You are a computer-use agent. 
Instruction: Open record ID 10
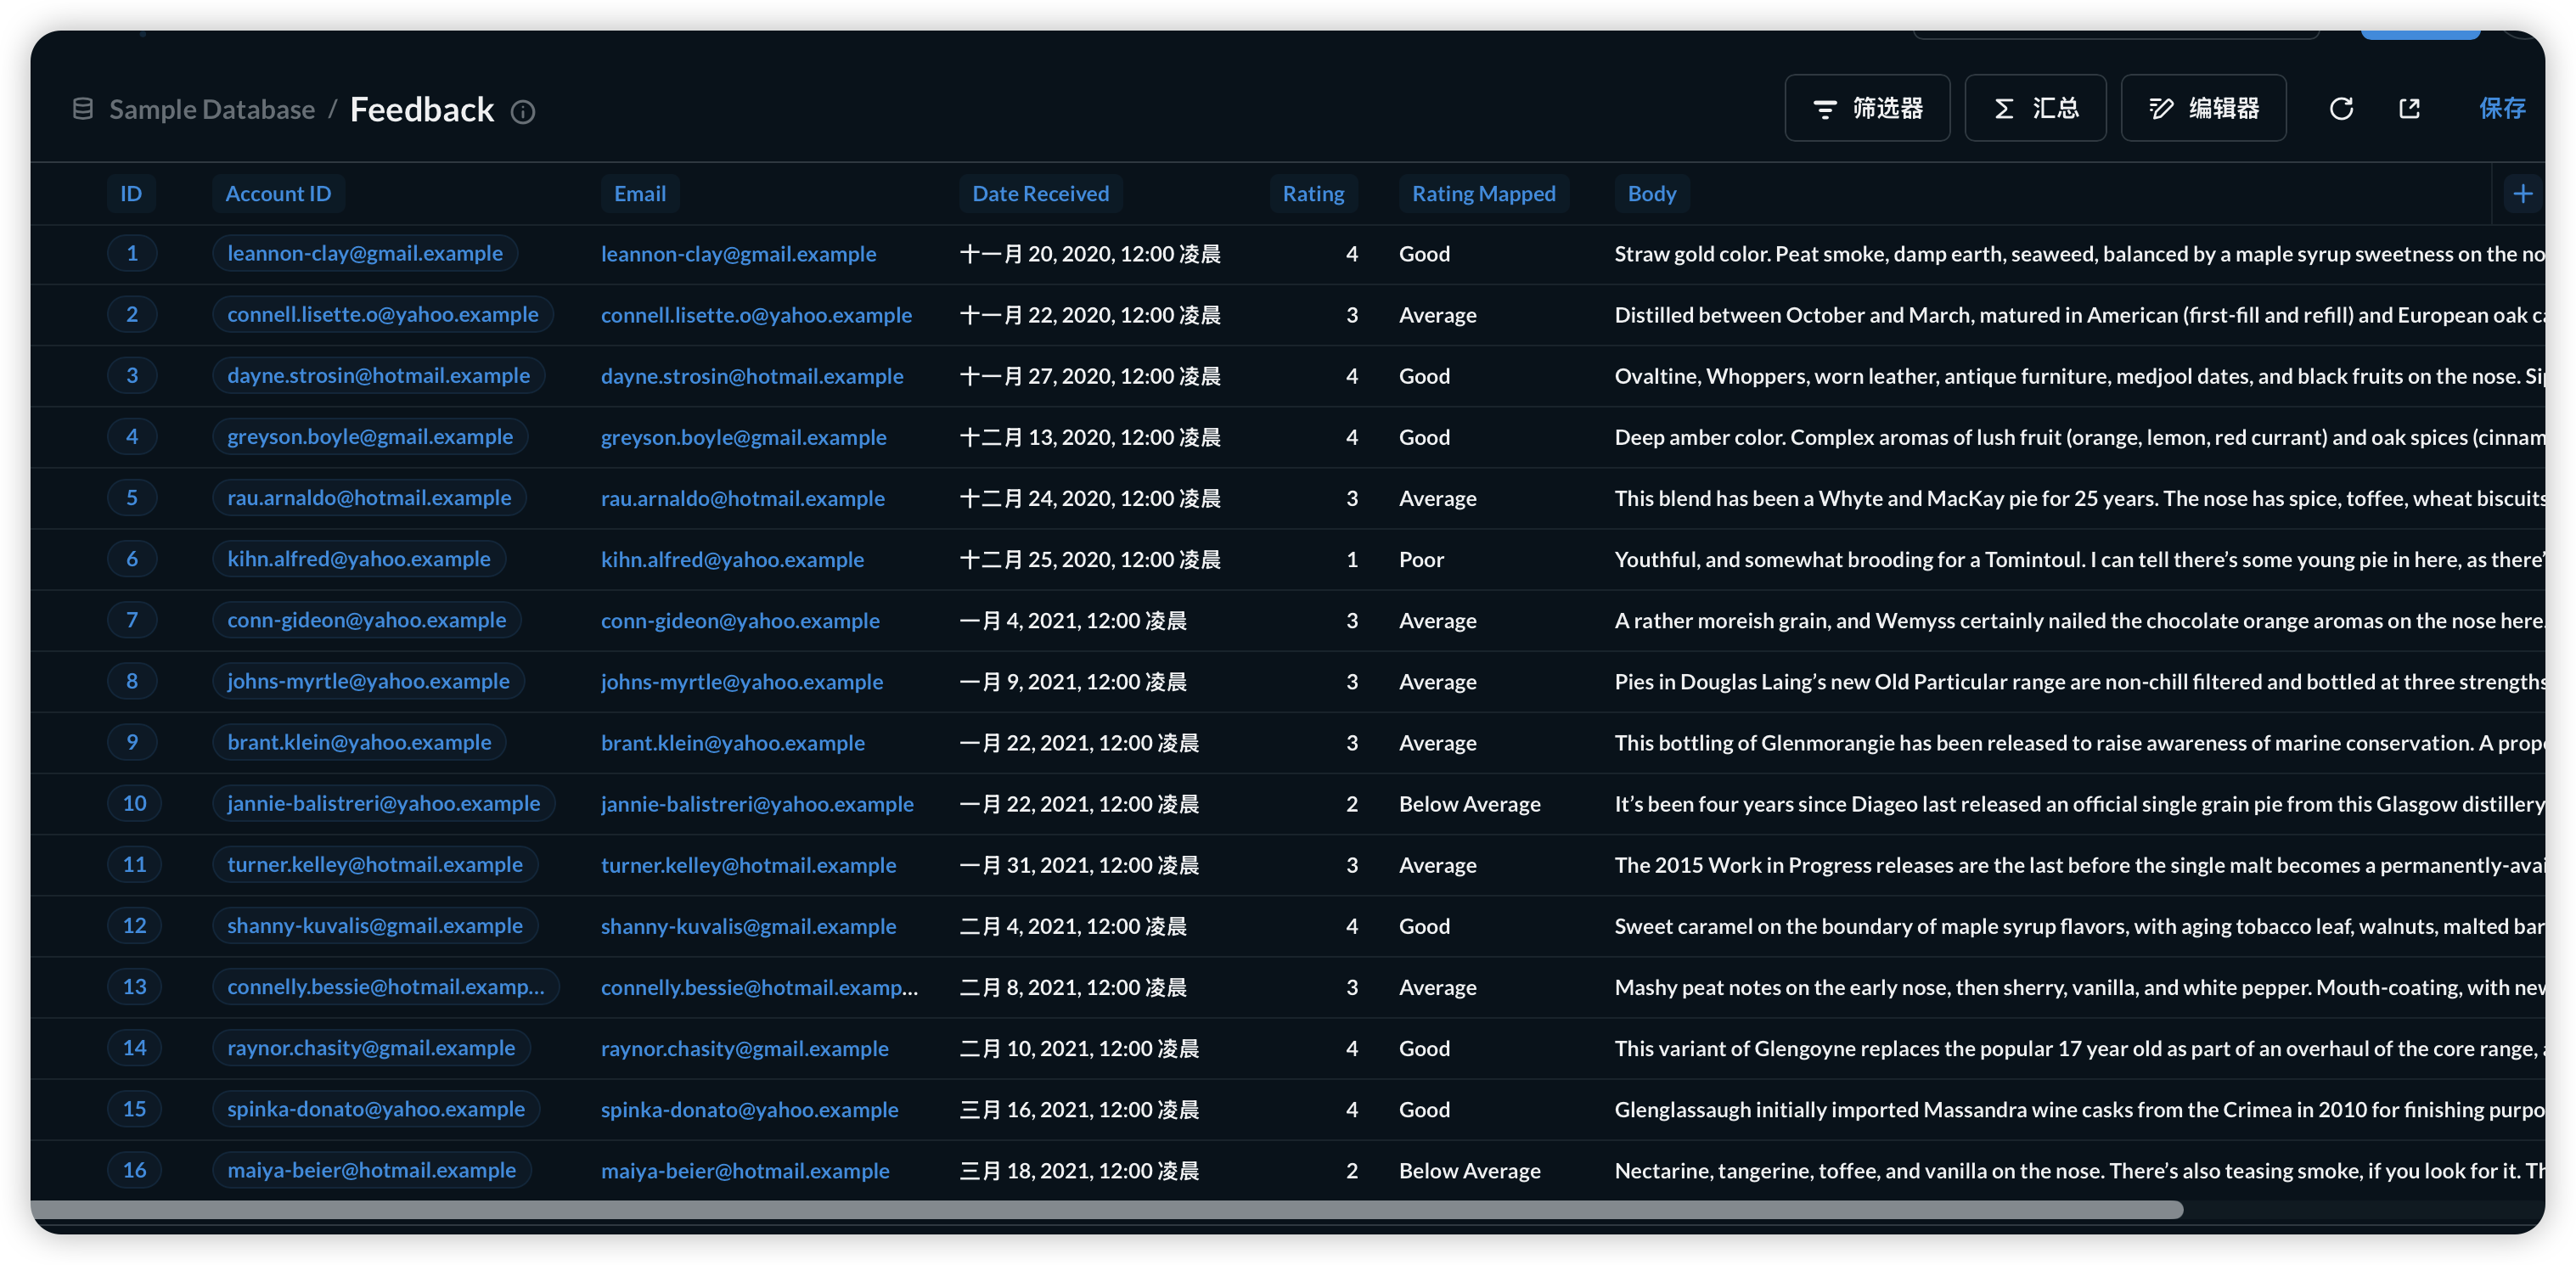click(x=134, y=804)
